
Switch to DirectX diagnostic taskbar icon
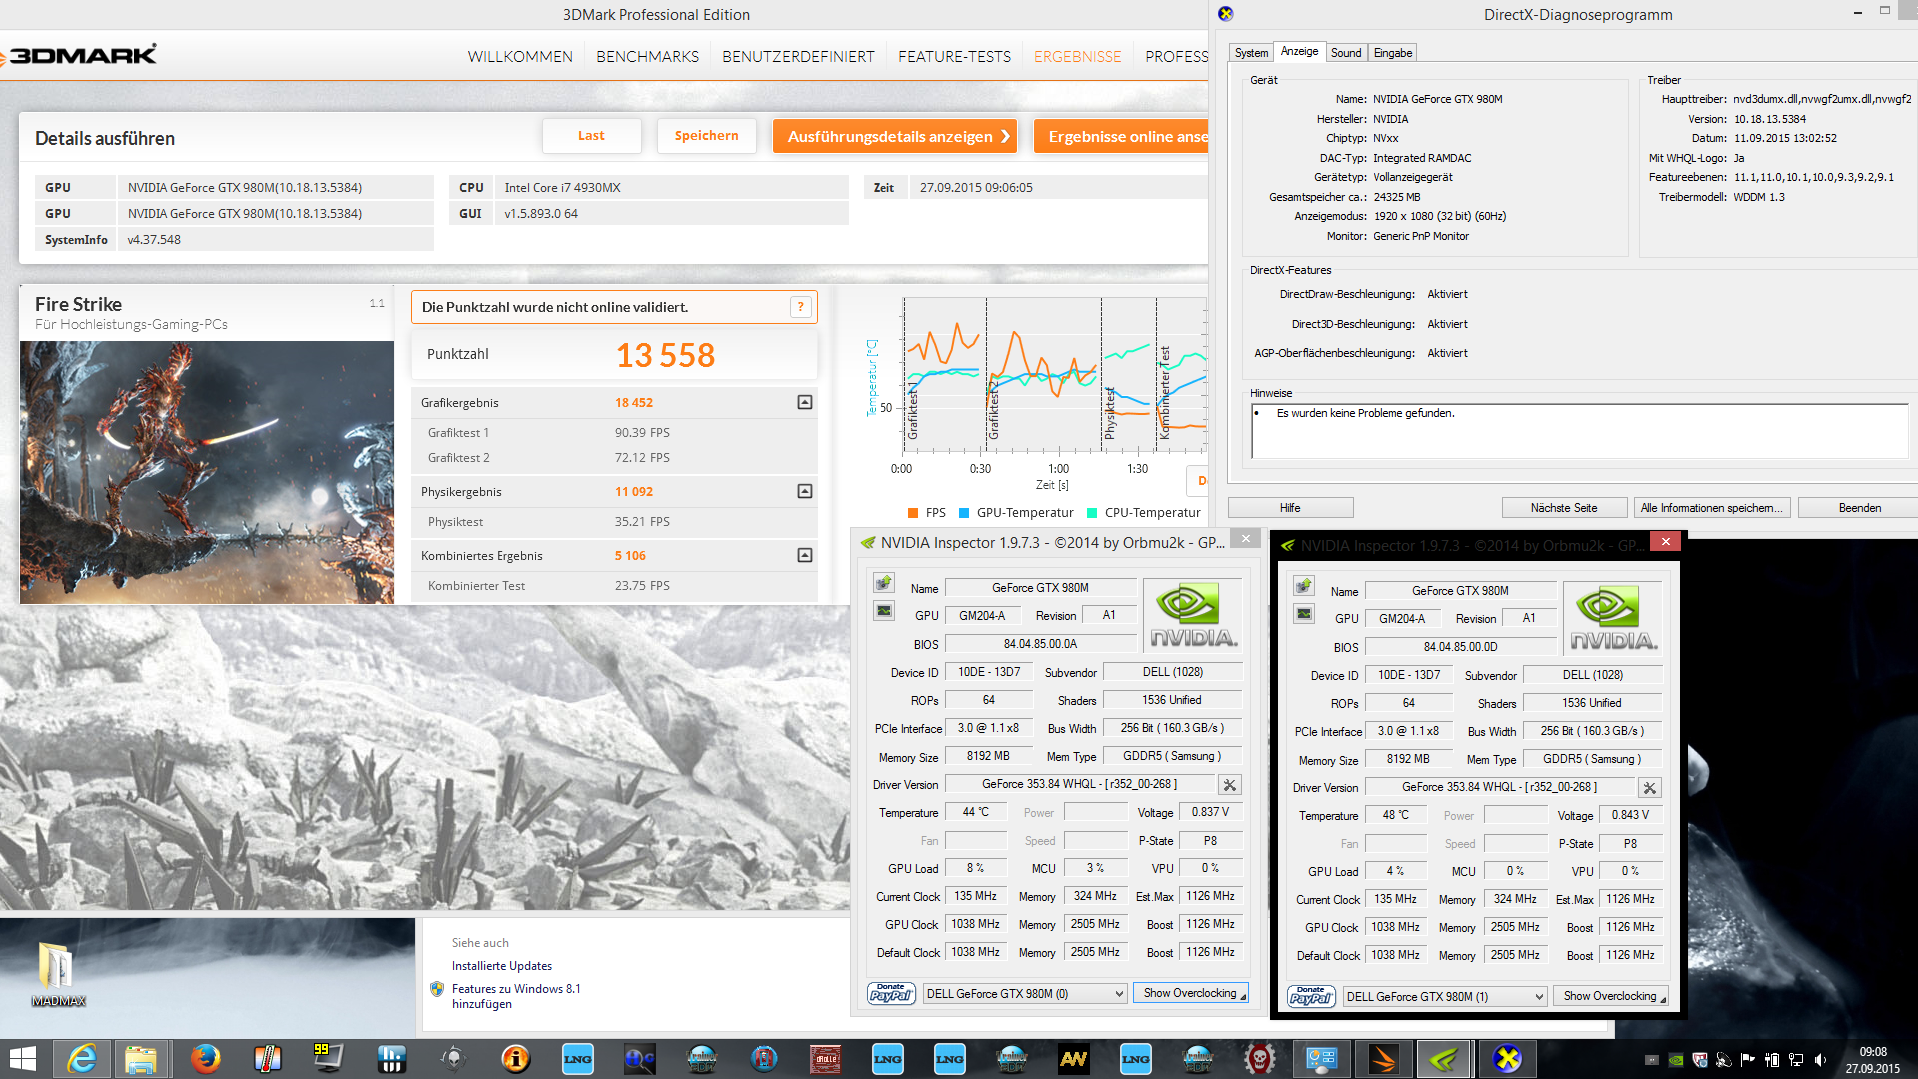(1507, 1058)
